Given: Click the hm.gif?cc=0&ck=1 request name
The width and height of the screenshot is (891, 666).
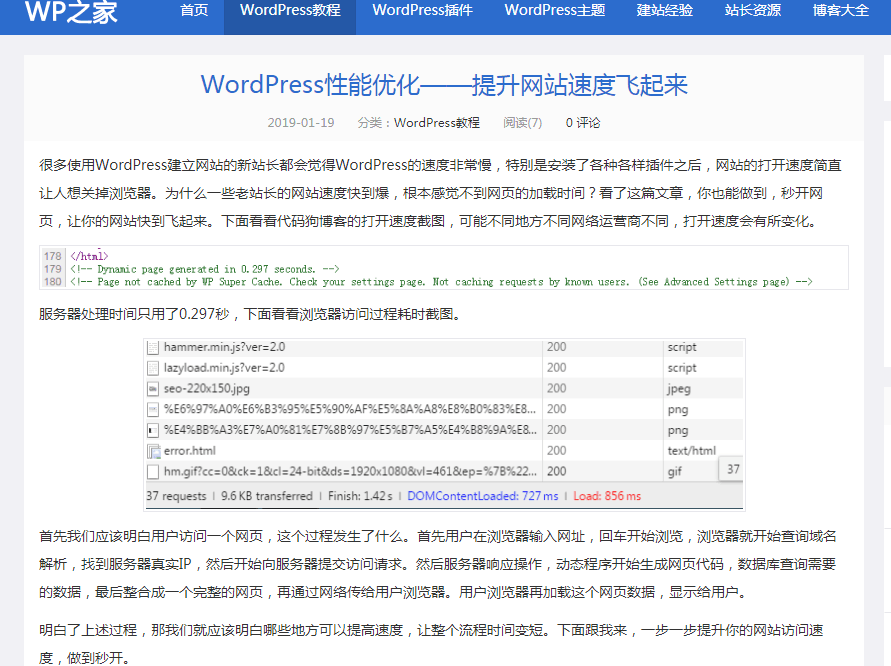Looking at the screenshot, I should (x=350, y=472).
